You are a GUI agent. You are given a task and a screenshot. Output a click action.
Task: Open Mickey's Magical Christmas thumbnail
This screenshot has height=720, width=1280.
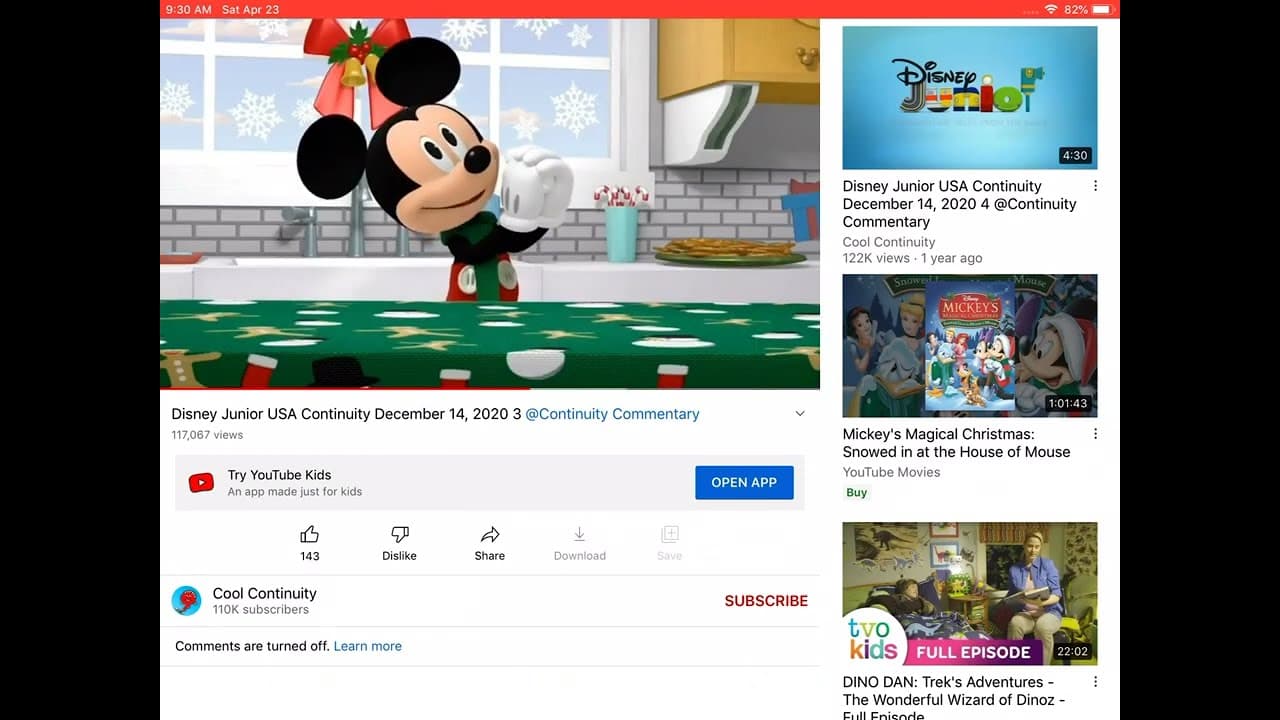point(970,346)
